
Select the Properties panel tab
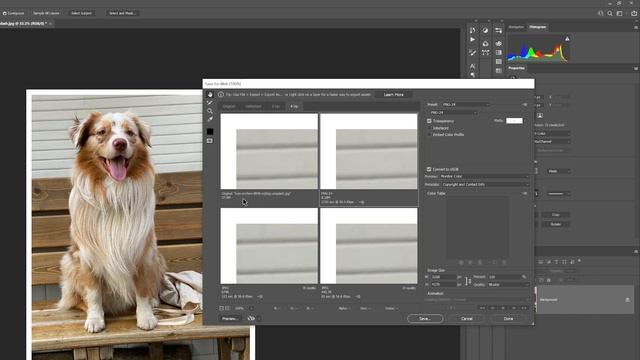coord(516,68)
